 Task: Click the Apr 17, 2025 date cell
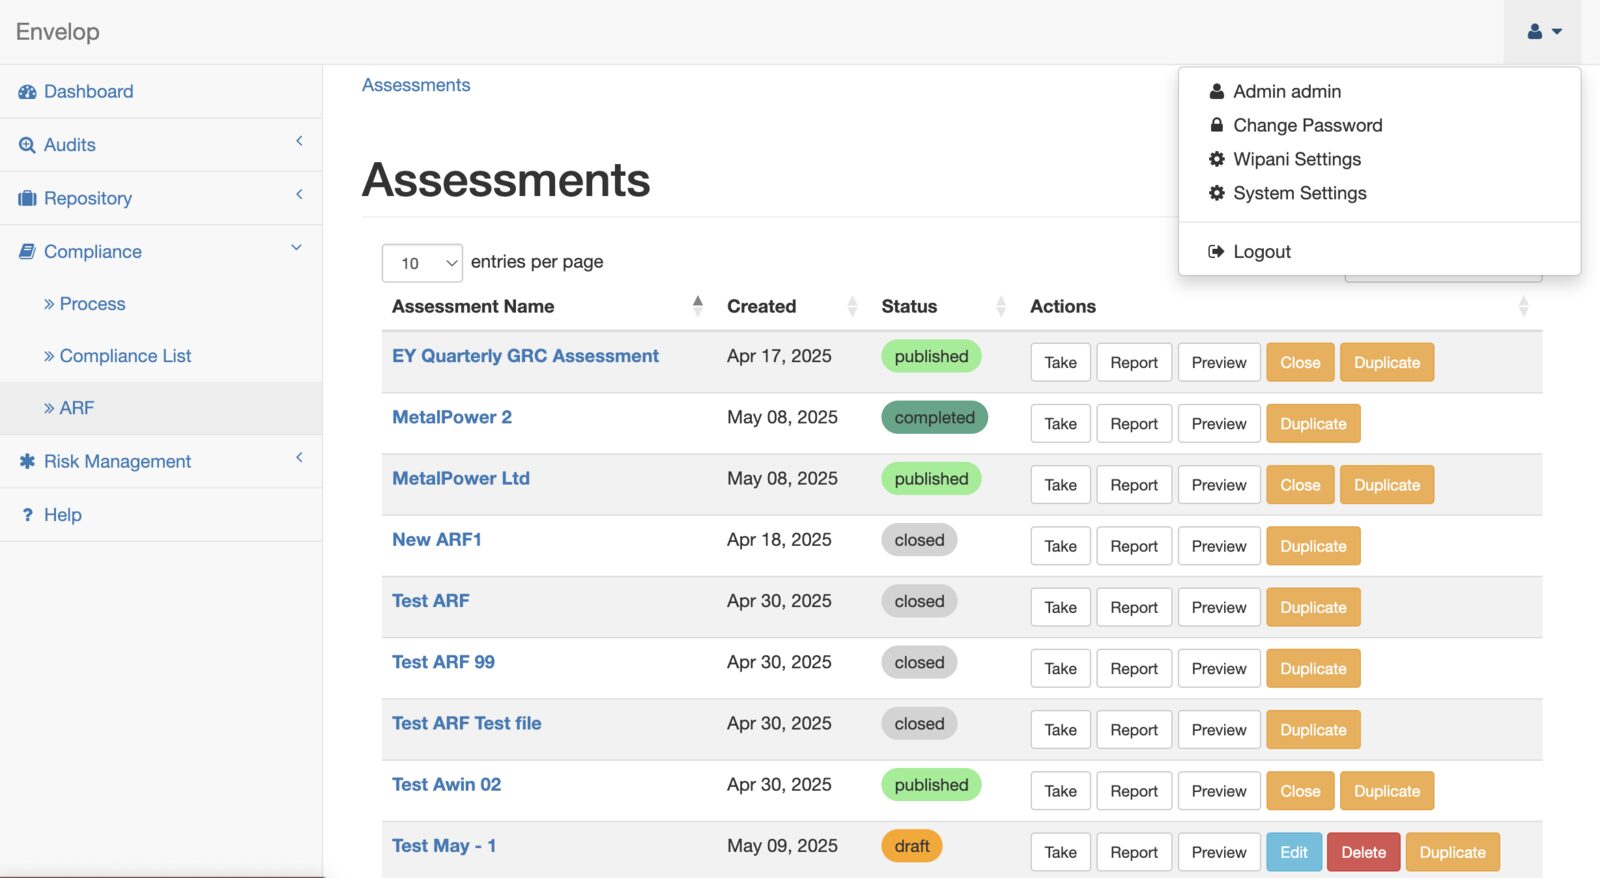tap(779, 356)
